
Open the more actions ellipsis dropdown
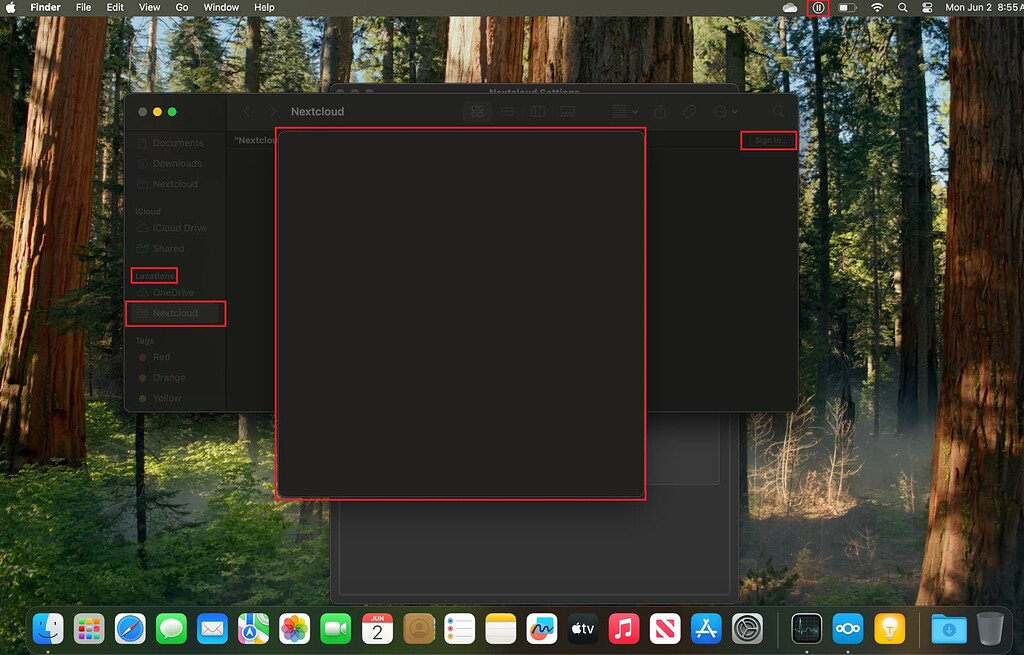(723, 111)
